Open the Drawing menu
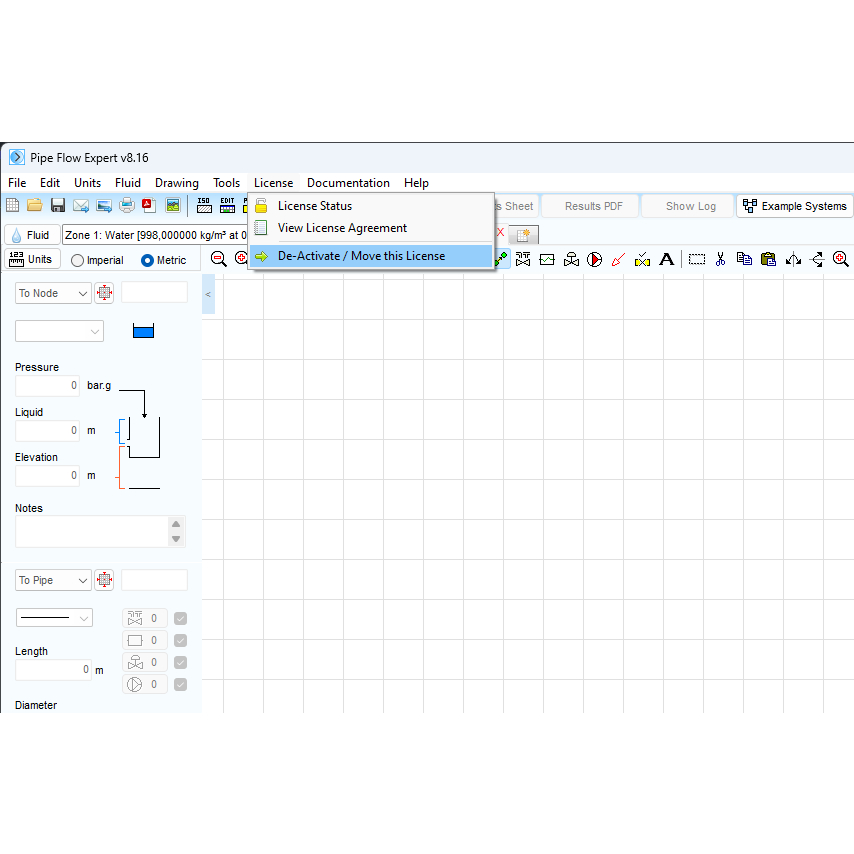 (x=176, y=183)
